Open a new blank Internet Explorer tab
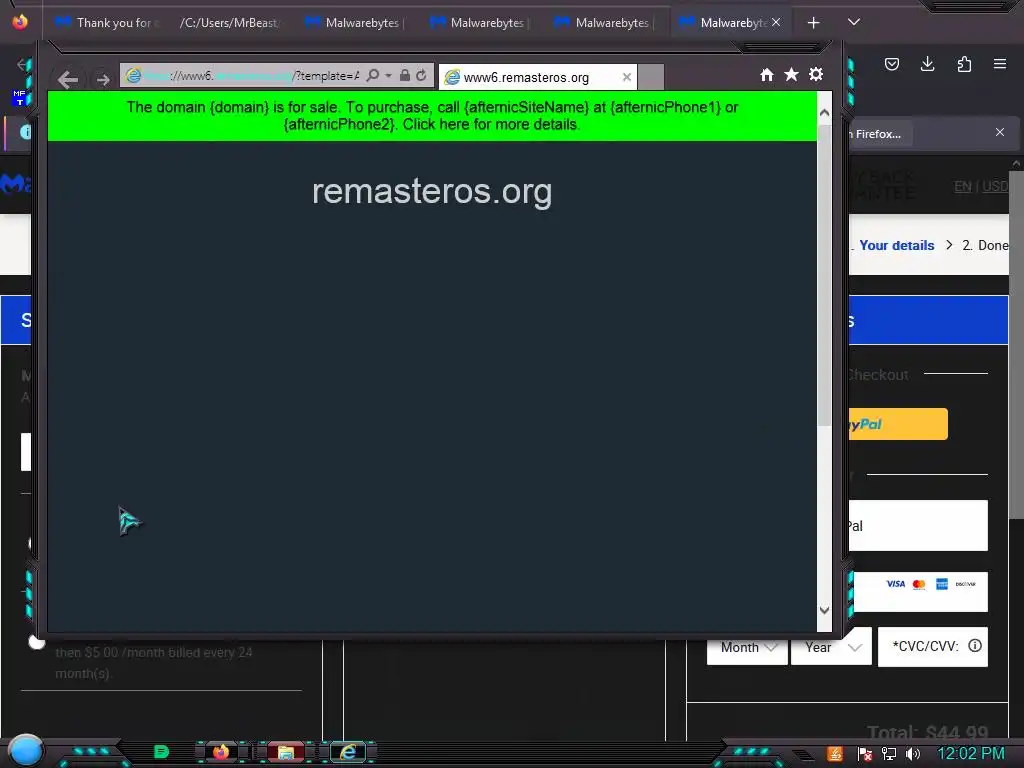Screen dimensions: 1024x768 650,77
